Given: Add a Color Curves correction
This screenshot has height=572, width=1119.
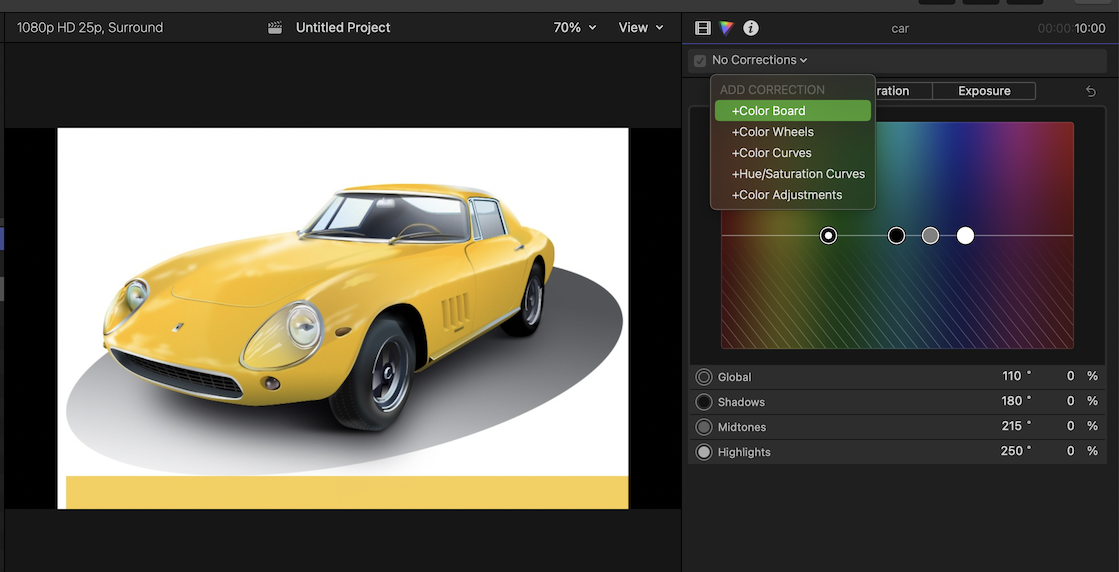Looking at the screenshot, I should coord(792,153).
